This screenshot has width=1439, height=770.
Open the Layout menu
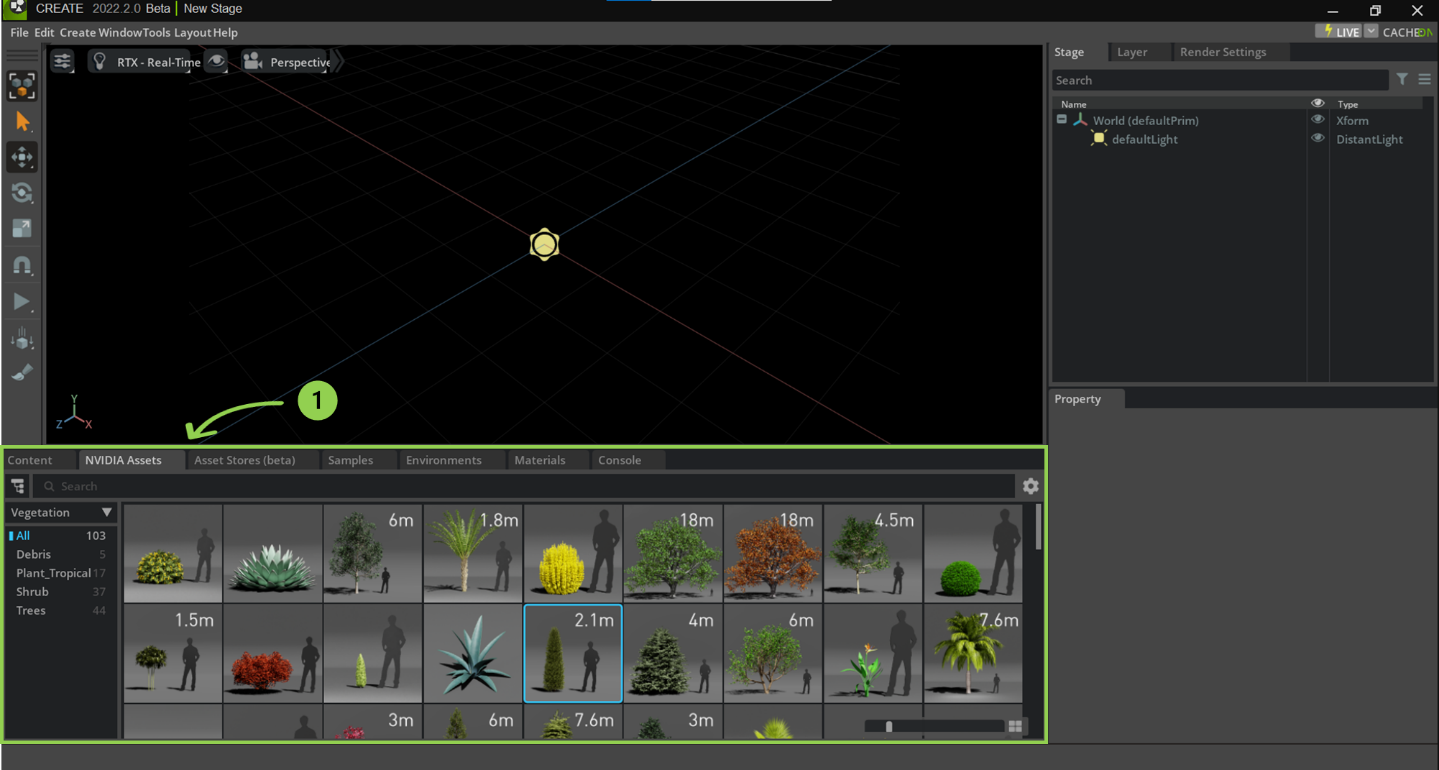[192, 32]
